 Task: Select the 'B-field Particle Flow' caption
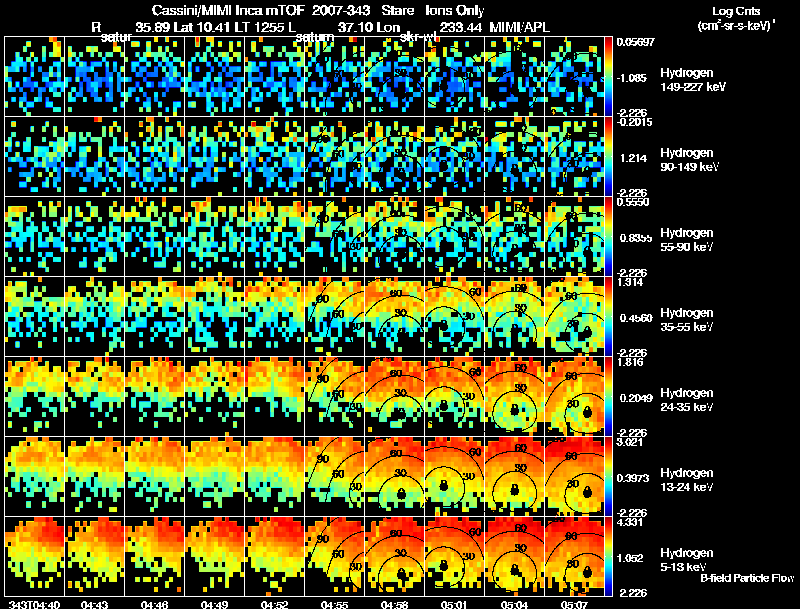(747, 578)
